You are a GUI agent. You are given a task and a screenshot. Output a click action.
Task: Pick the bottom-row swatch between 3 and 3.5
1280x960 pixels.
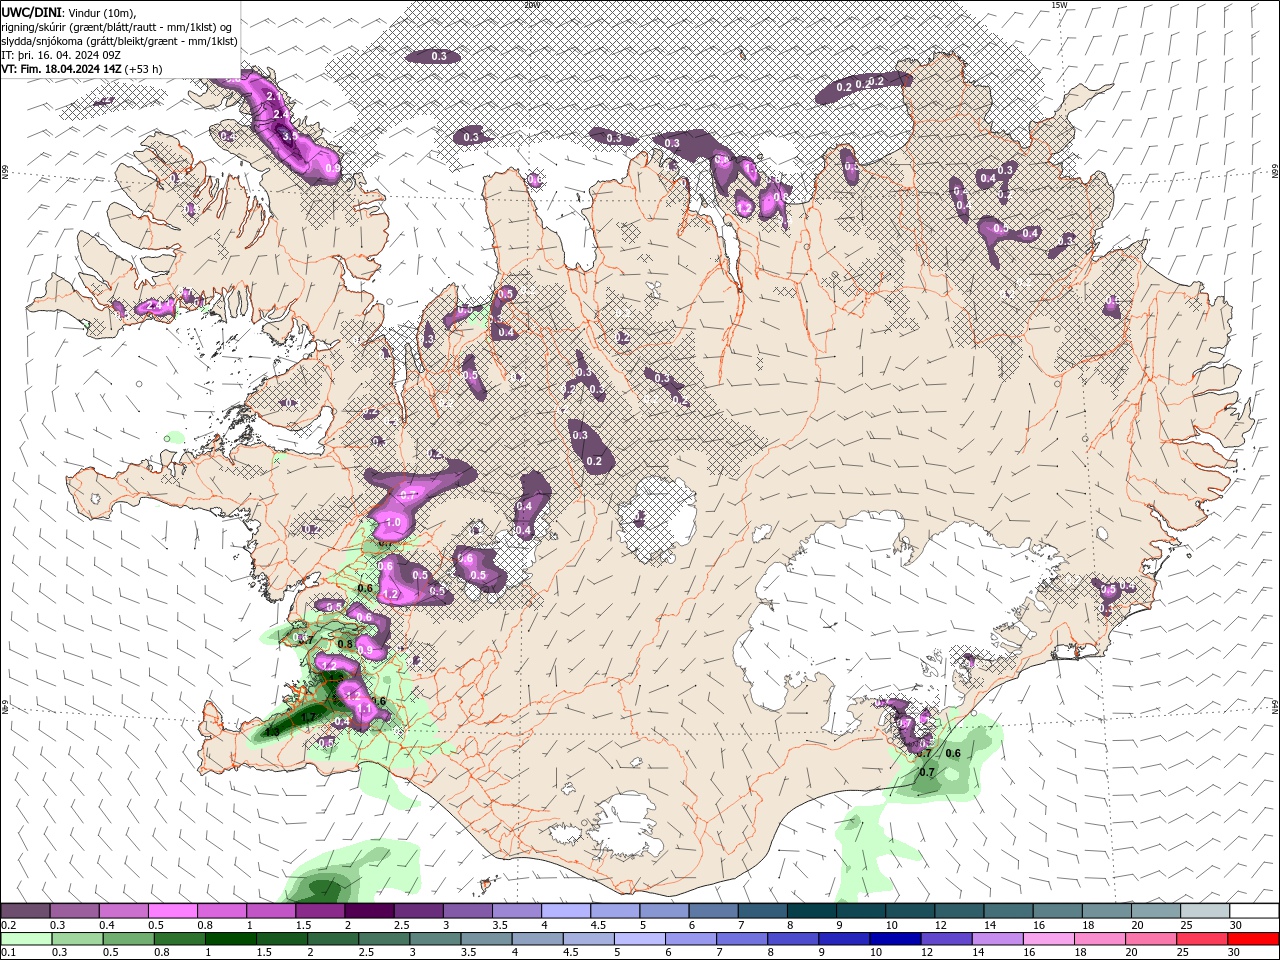435,939
